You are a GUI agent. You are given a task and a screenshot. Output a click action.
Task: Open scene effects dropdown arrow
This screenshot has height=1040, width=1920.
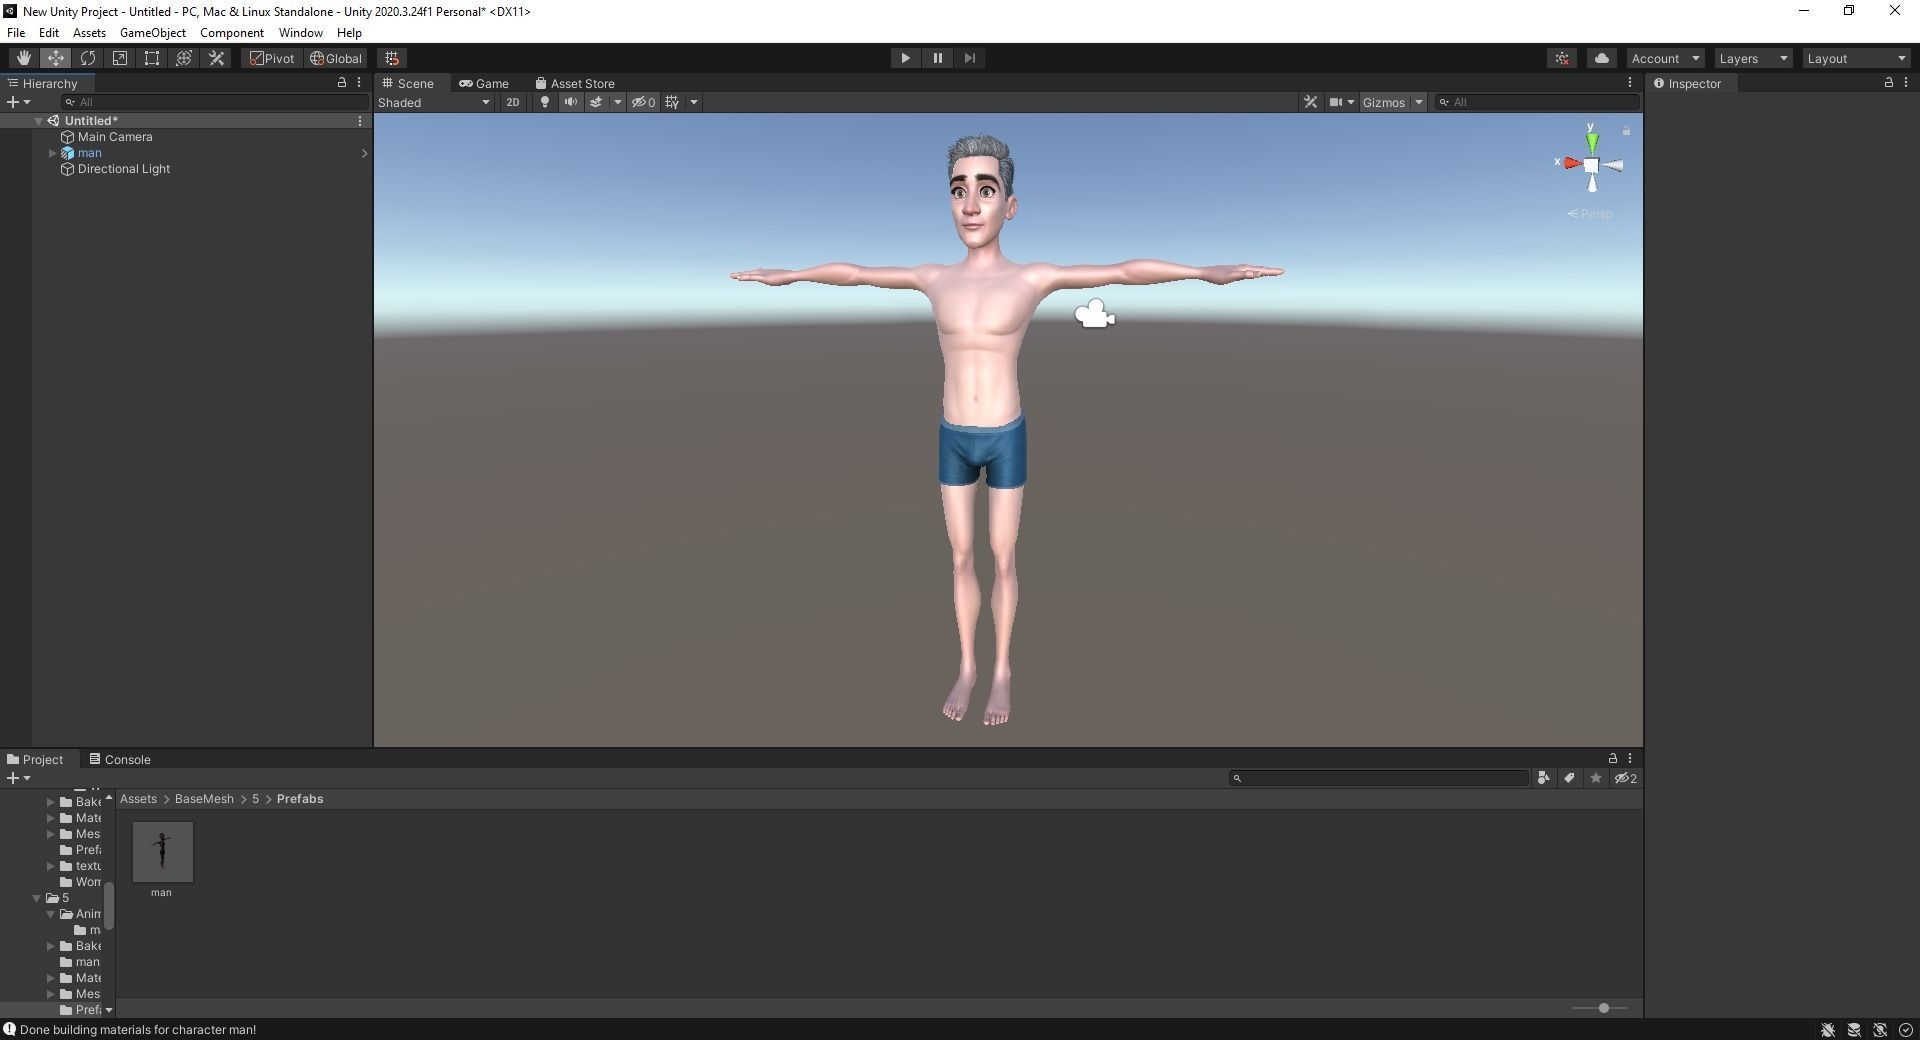pos(617,102)
